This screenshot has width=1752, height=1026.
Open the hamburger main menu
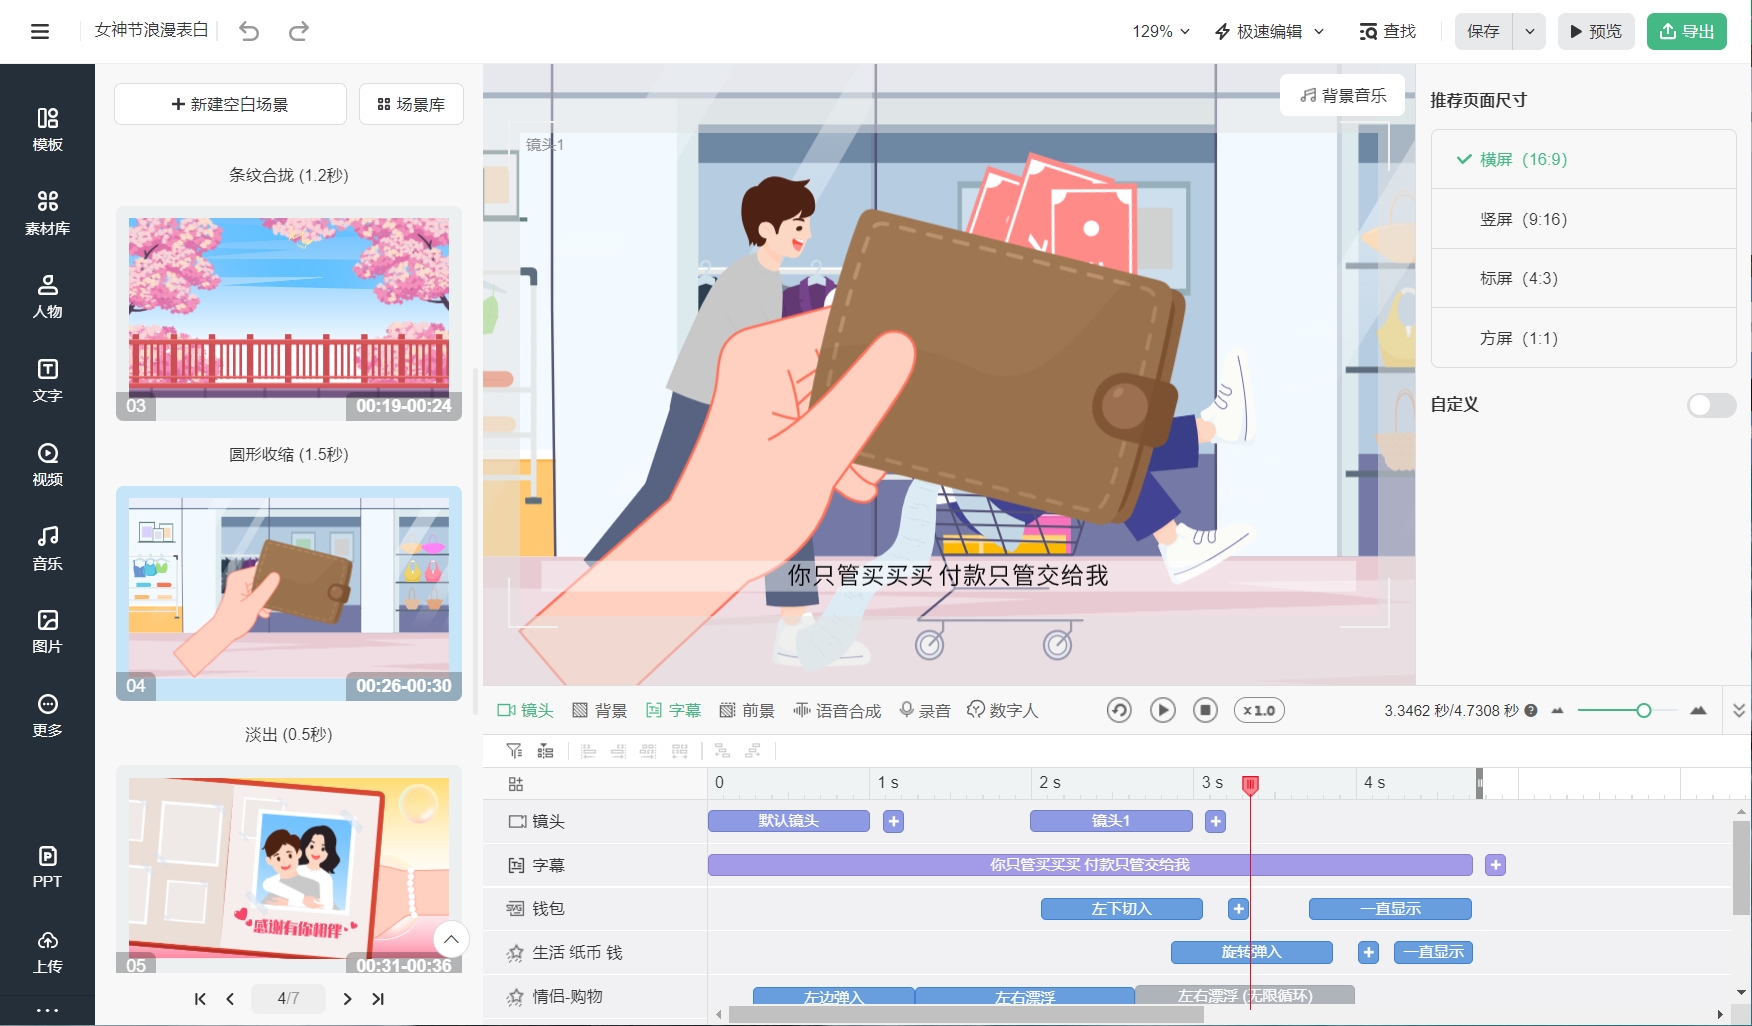tap(40, 31)
